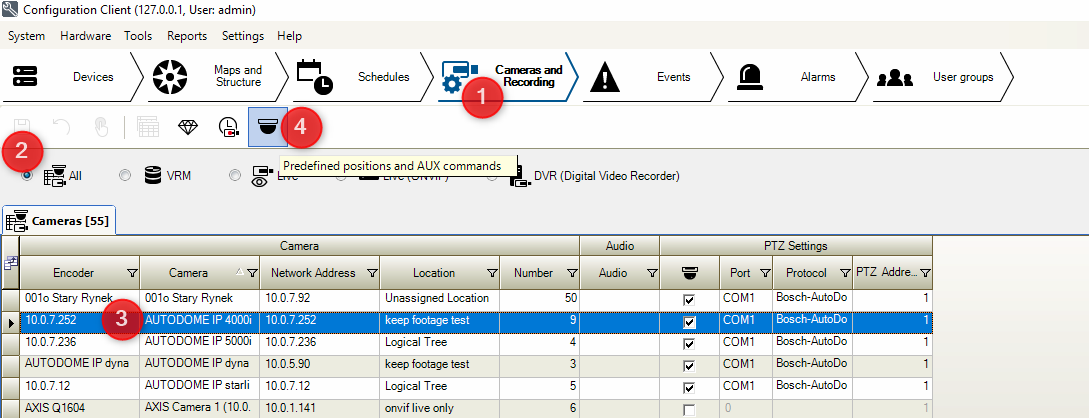The image size is (1089, 418).
Task: Select the 10.0.7.236 AUTODOME IP 5000i row
Action: (x=200, y=343)
